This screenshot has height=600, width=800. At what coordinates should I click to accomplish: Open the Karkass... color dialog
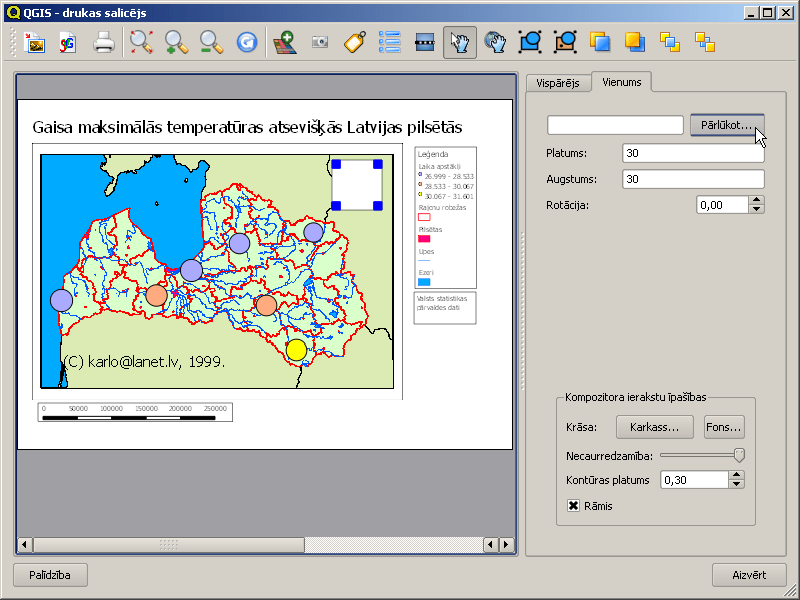pos(655,427)
